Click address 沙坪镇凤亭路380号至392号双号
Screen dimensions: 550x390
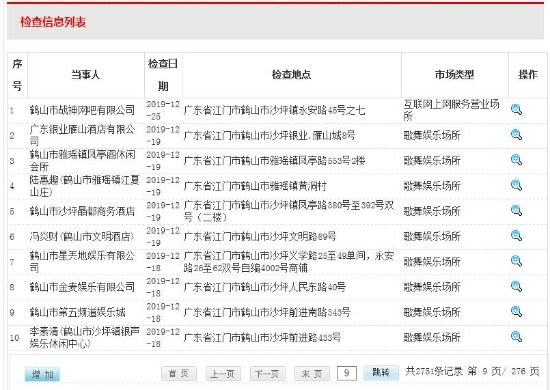(x=289, y=211)
